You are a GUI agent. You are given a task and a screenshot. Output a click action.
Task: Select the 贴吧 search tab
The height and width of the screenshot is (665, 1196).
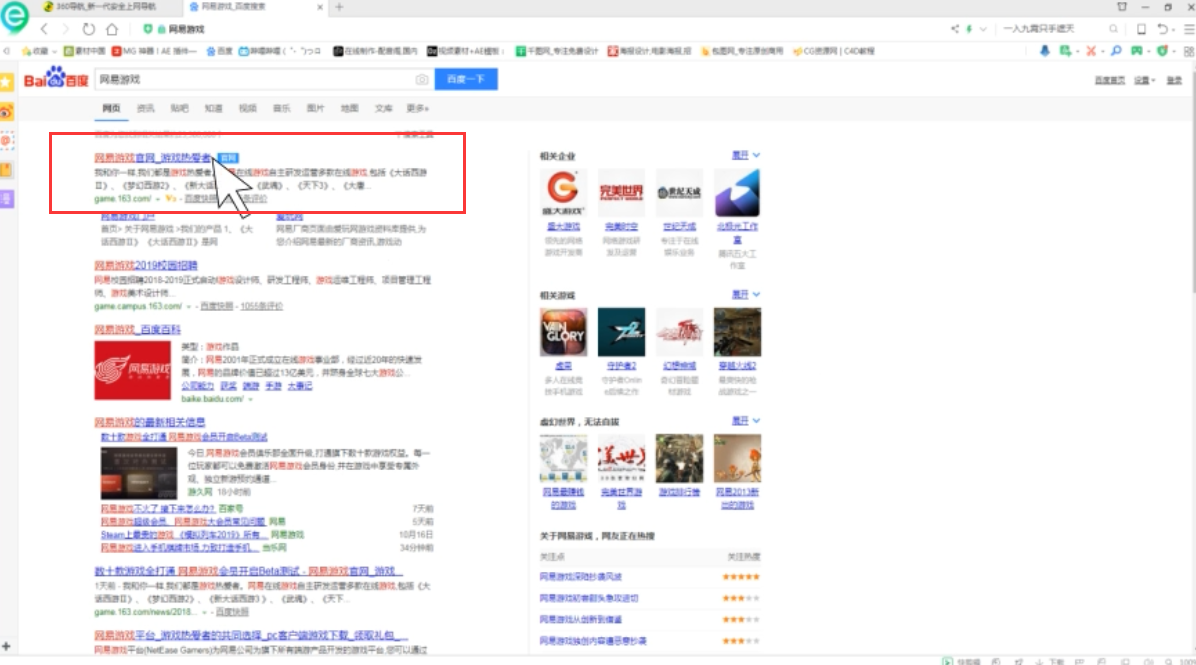tap(179, 108)
